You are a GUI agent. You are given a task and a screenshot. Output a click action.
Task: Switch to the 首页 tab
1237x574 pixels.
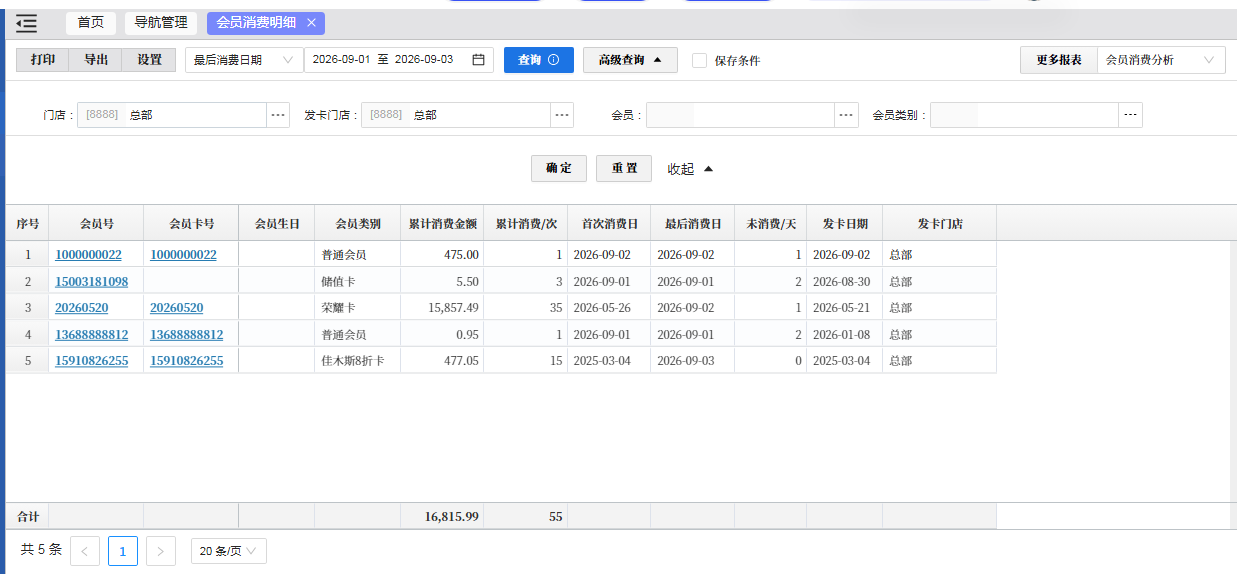pyautogui.click(x=91, y=22)
